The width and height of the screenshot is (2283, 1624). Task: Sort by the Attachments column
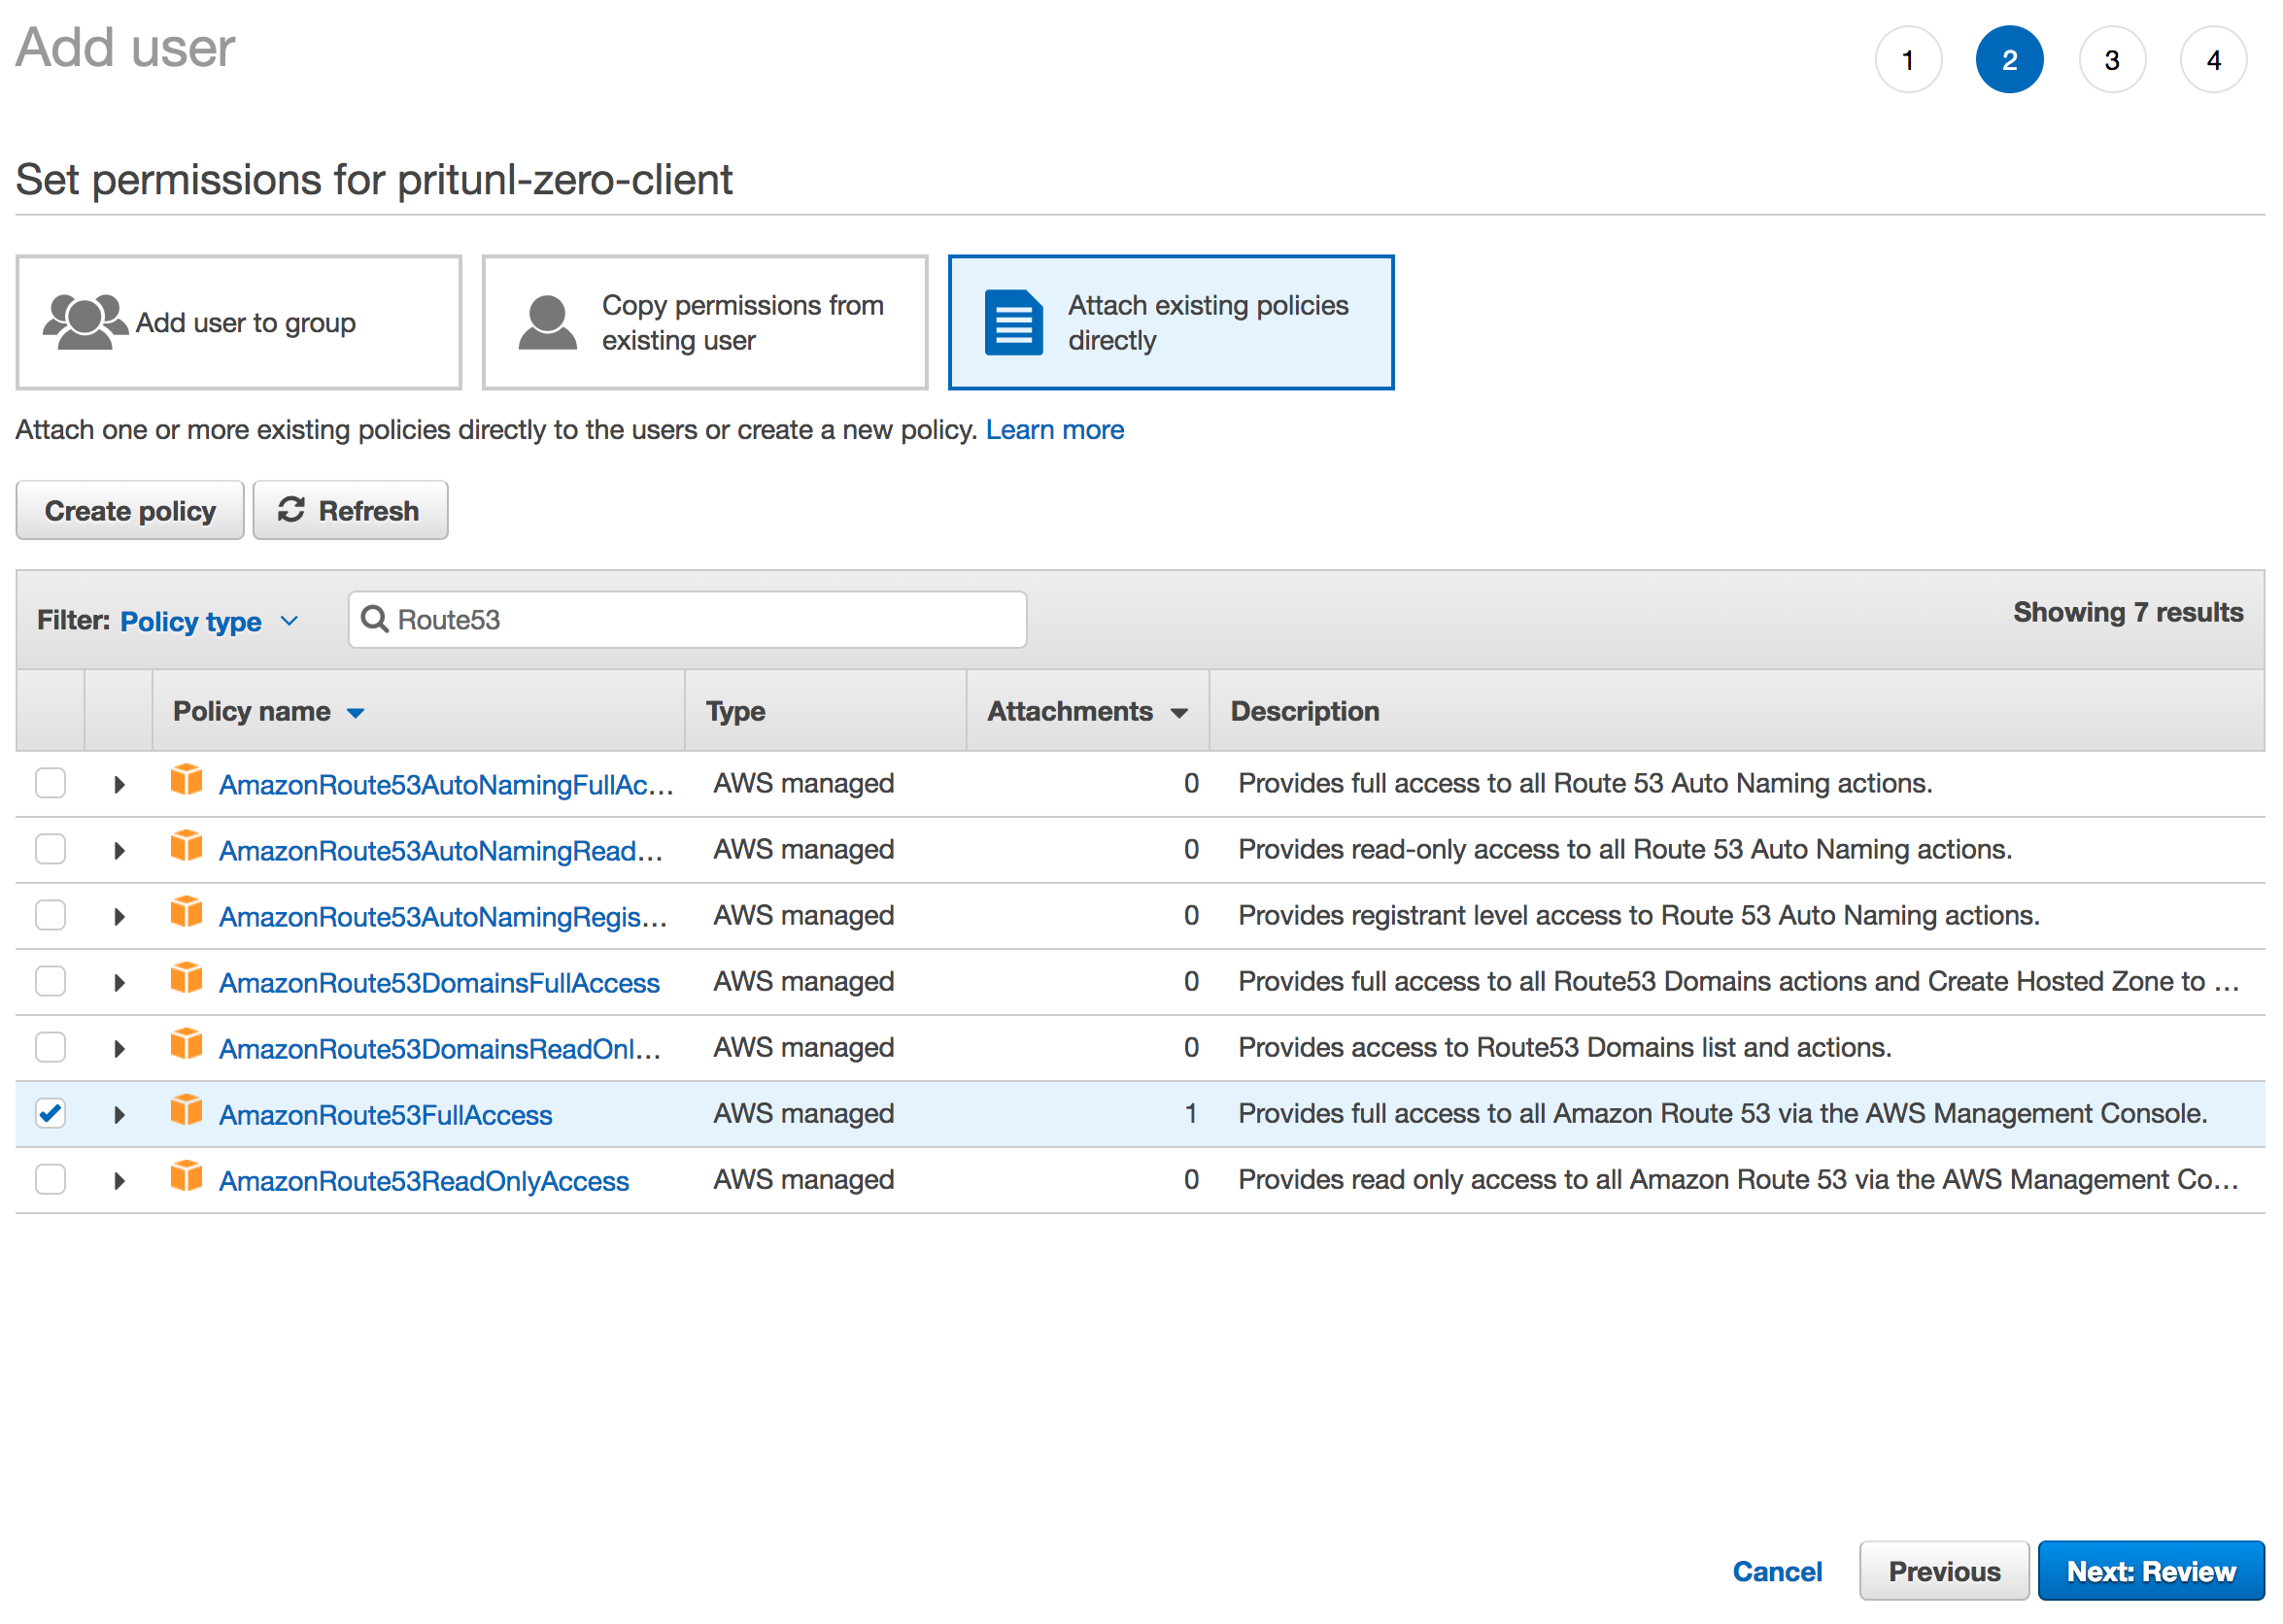click(x=1087, y=711)
